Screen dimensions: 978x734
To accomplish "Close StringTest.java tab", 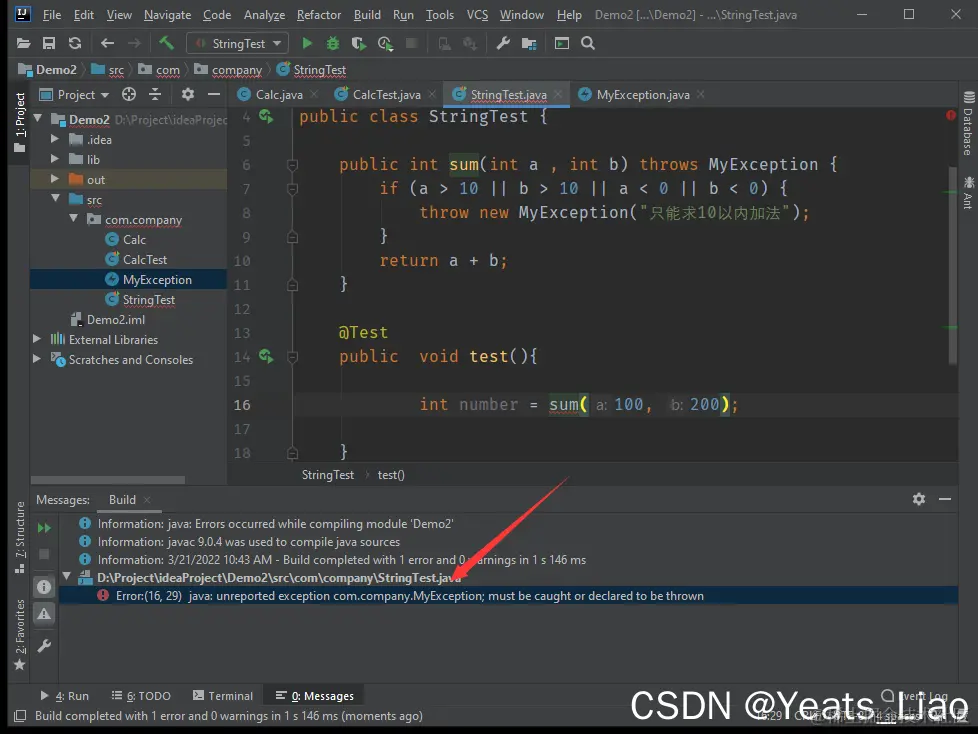I will [558, 94].
